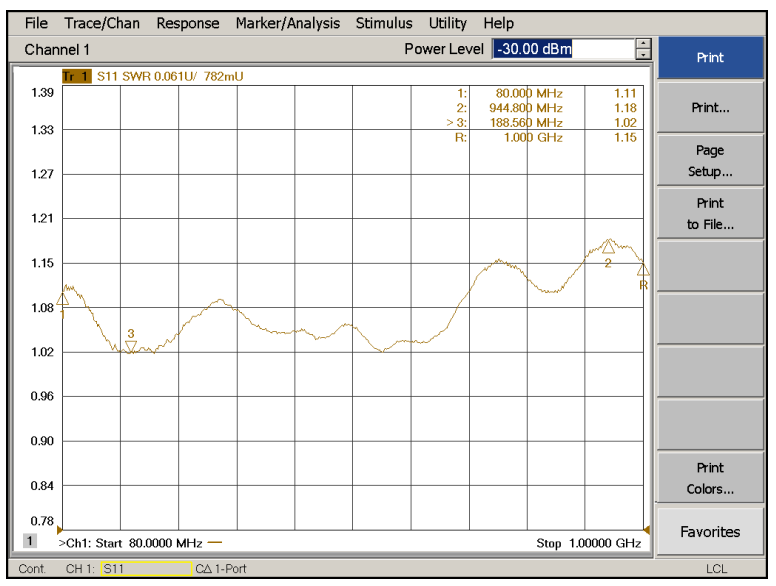Select marker 3 triangle on the trace
The width and height of the screenshot is (776, 586).
pos(130,346)
